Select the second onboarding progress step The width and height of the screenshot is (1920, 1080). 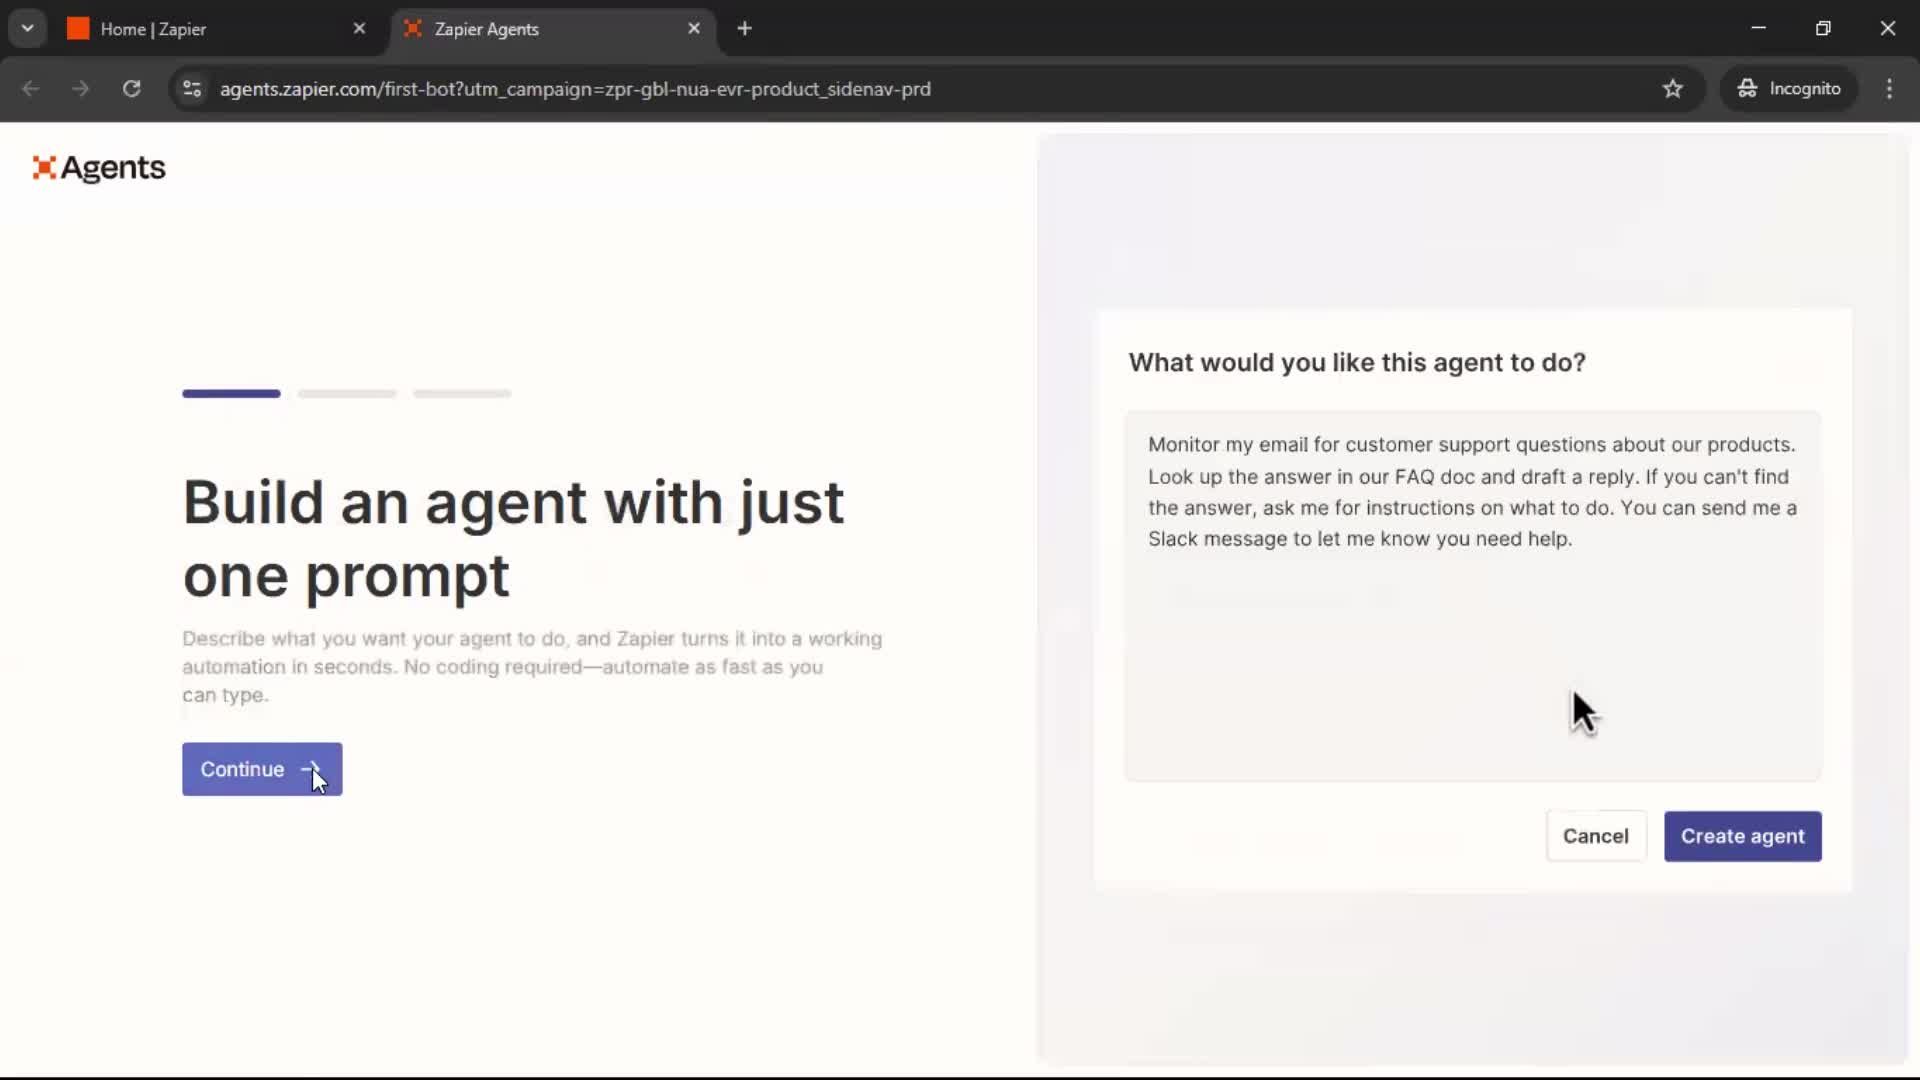(347, 394)
